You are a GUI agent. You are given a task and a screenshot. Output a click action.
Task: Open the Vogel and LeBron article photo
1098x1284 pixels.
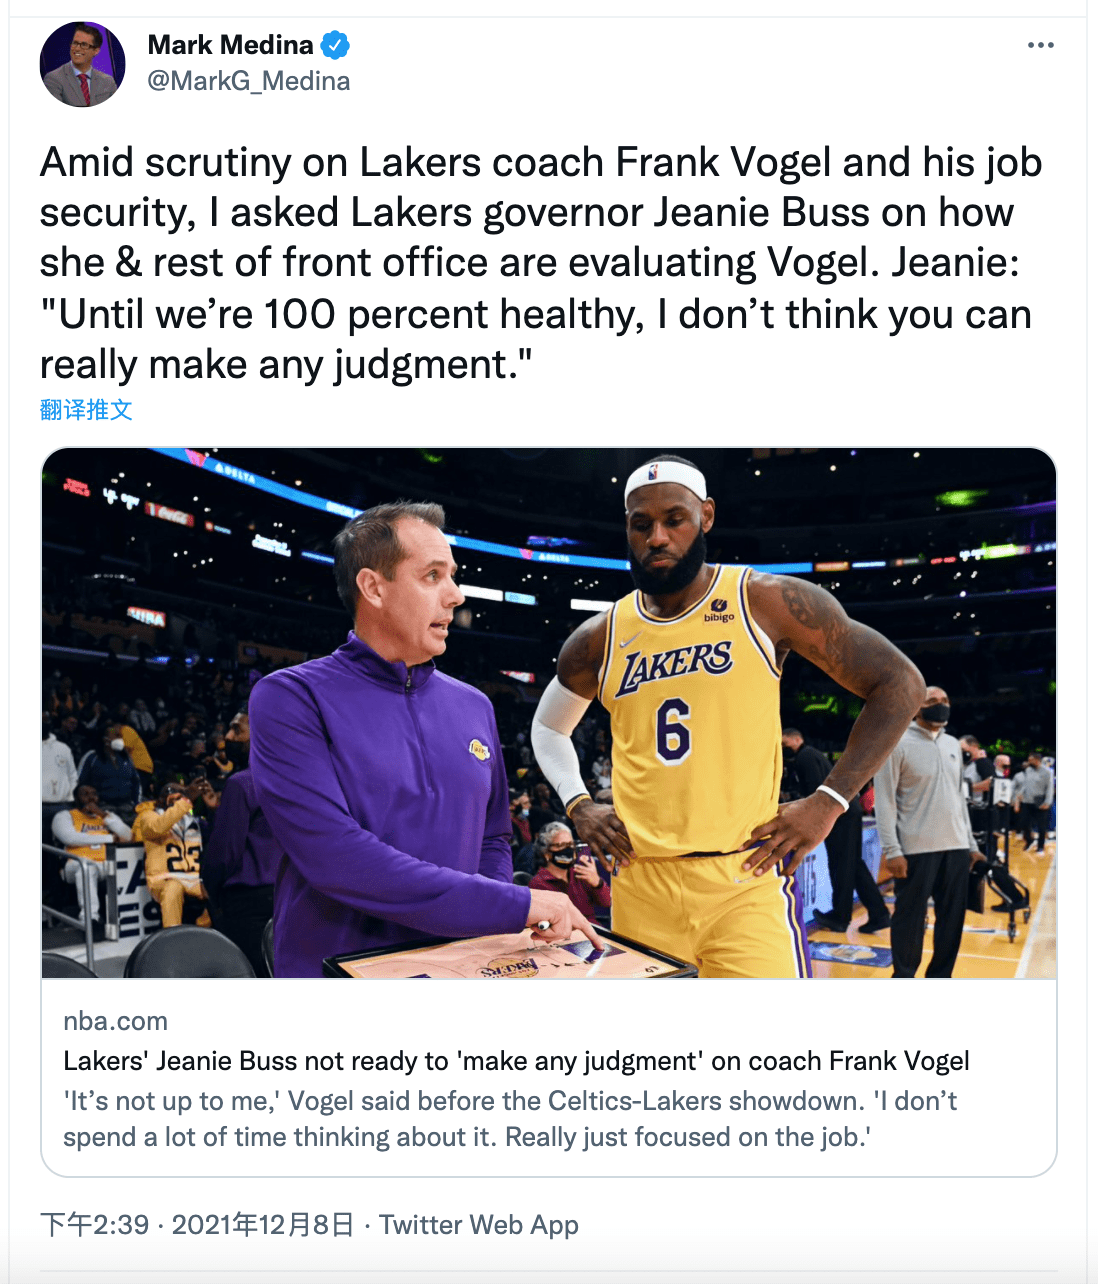click(x=549, y=713)
